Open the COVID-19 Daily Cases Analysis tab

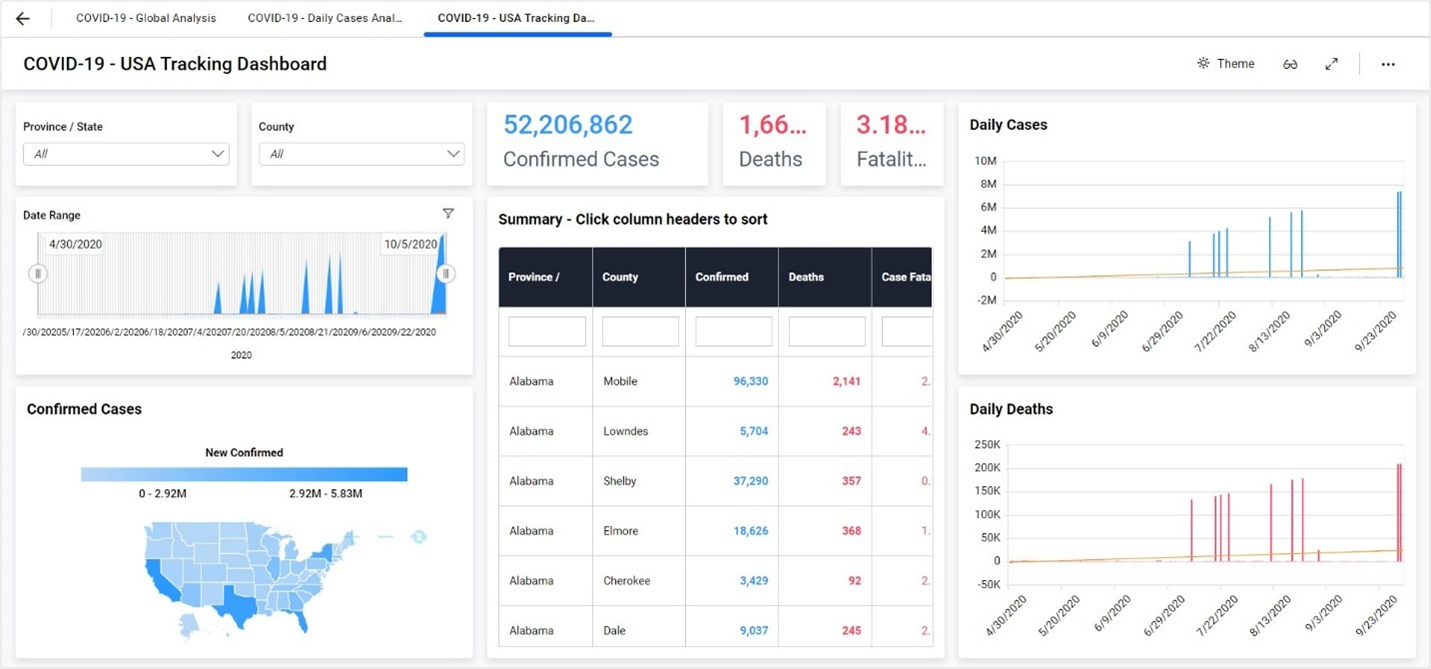point(323,17)
